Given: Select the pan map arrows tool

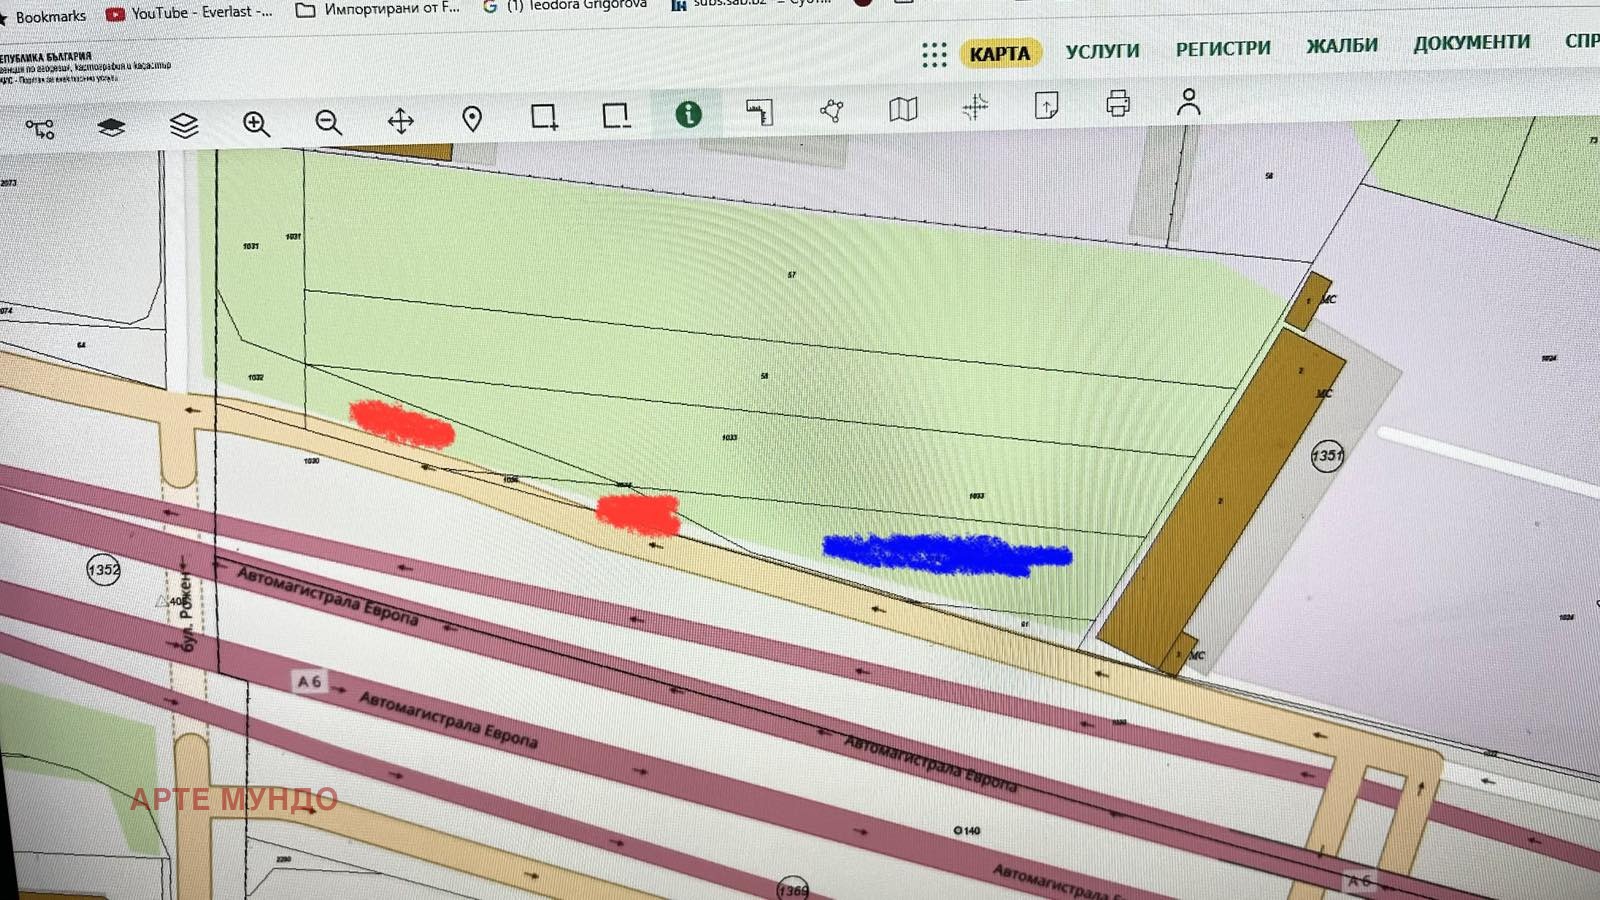Looking at the screenshot, I should (x=400, y=121).
